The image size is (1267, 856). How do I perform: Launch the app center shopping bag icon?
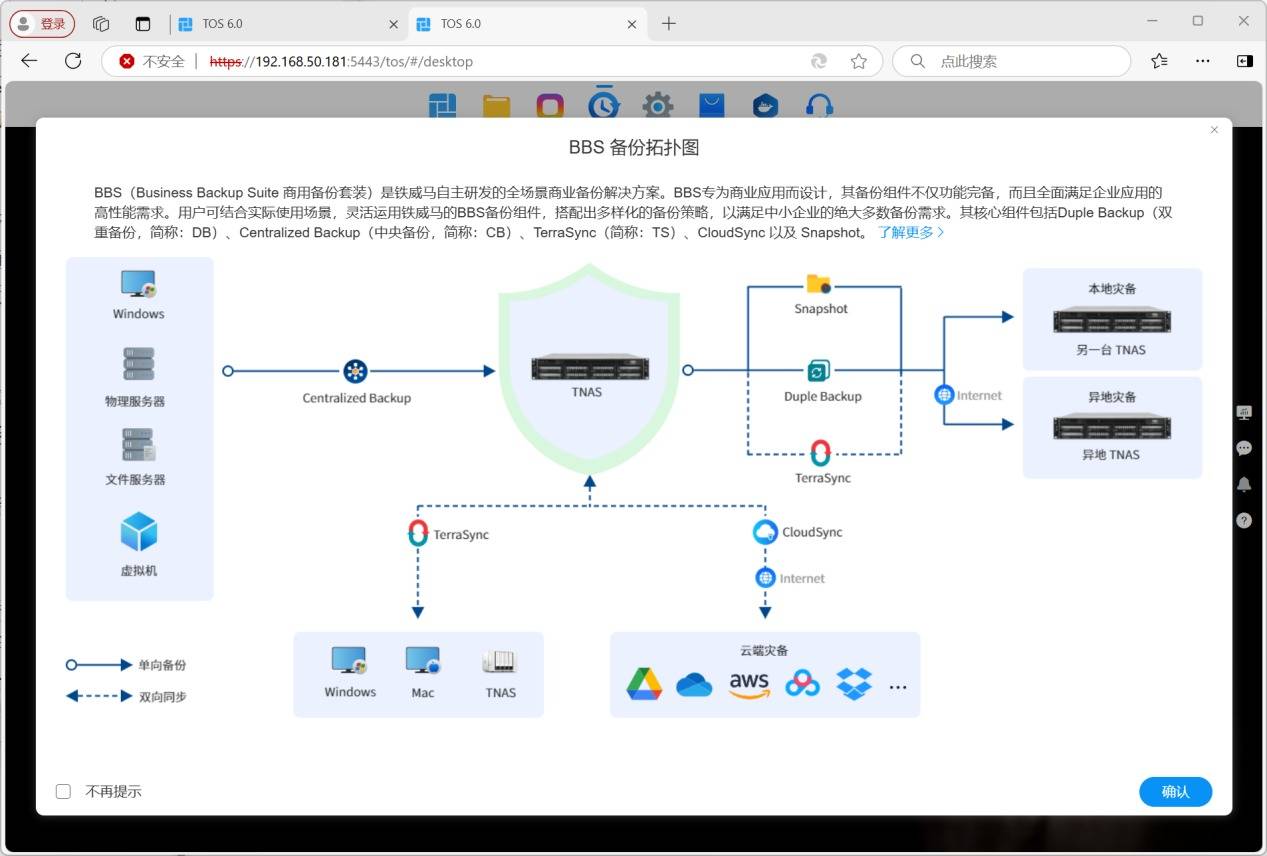[x=711, y=106]
